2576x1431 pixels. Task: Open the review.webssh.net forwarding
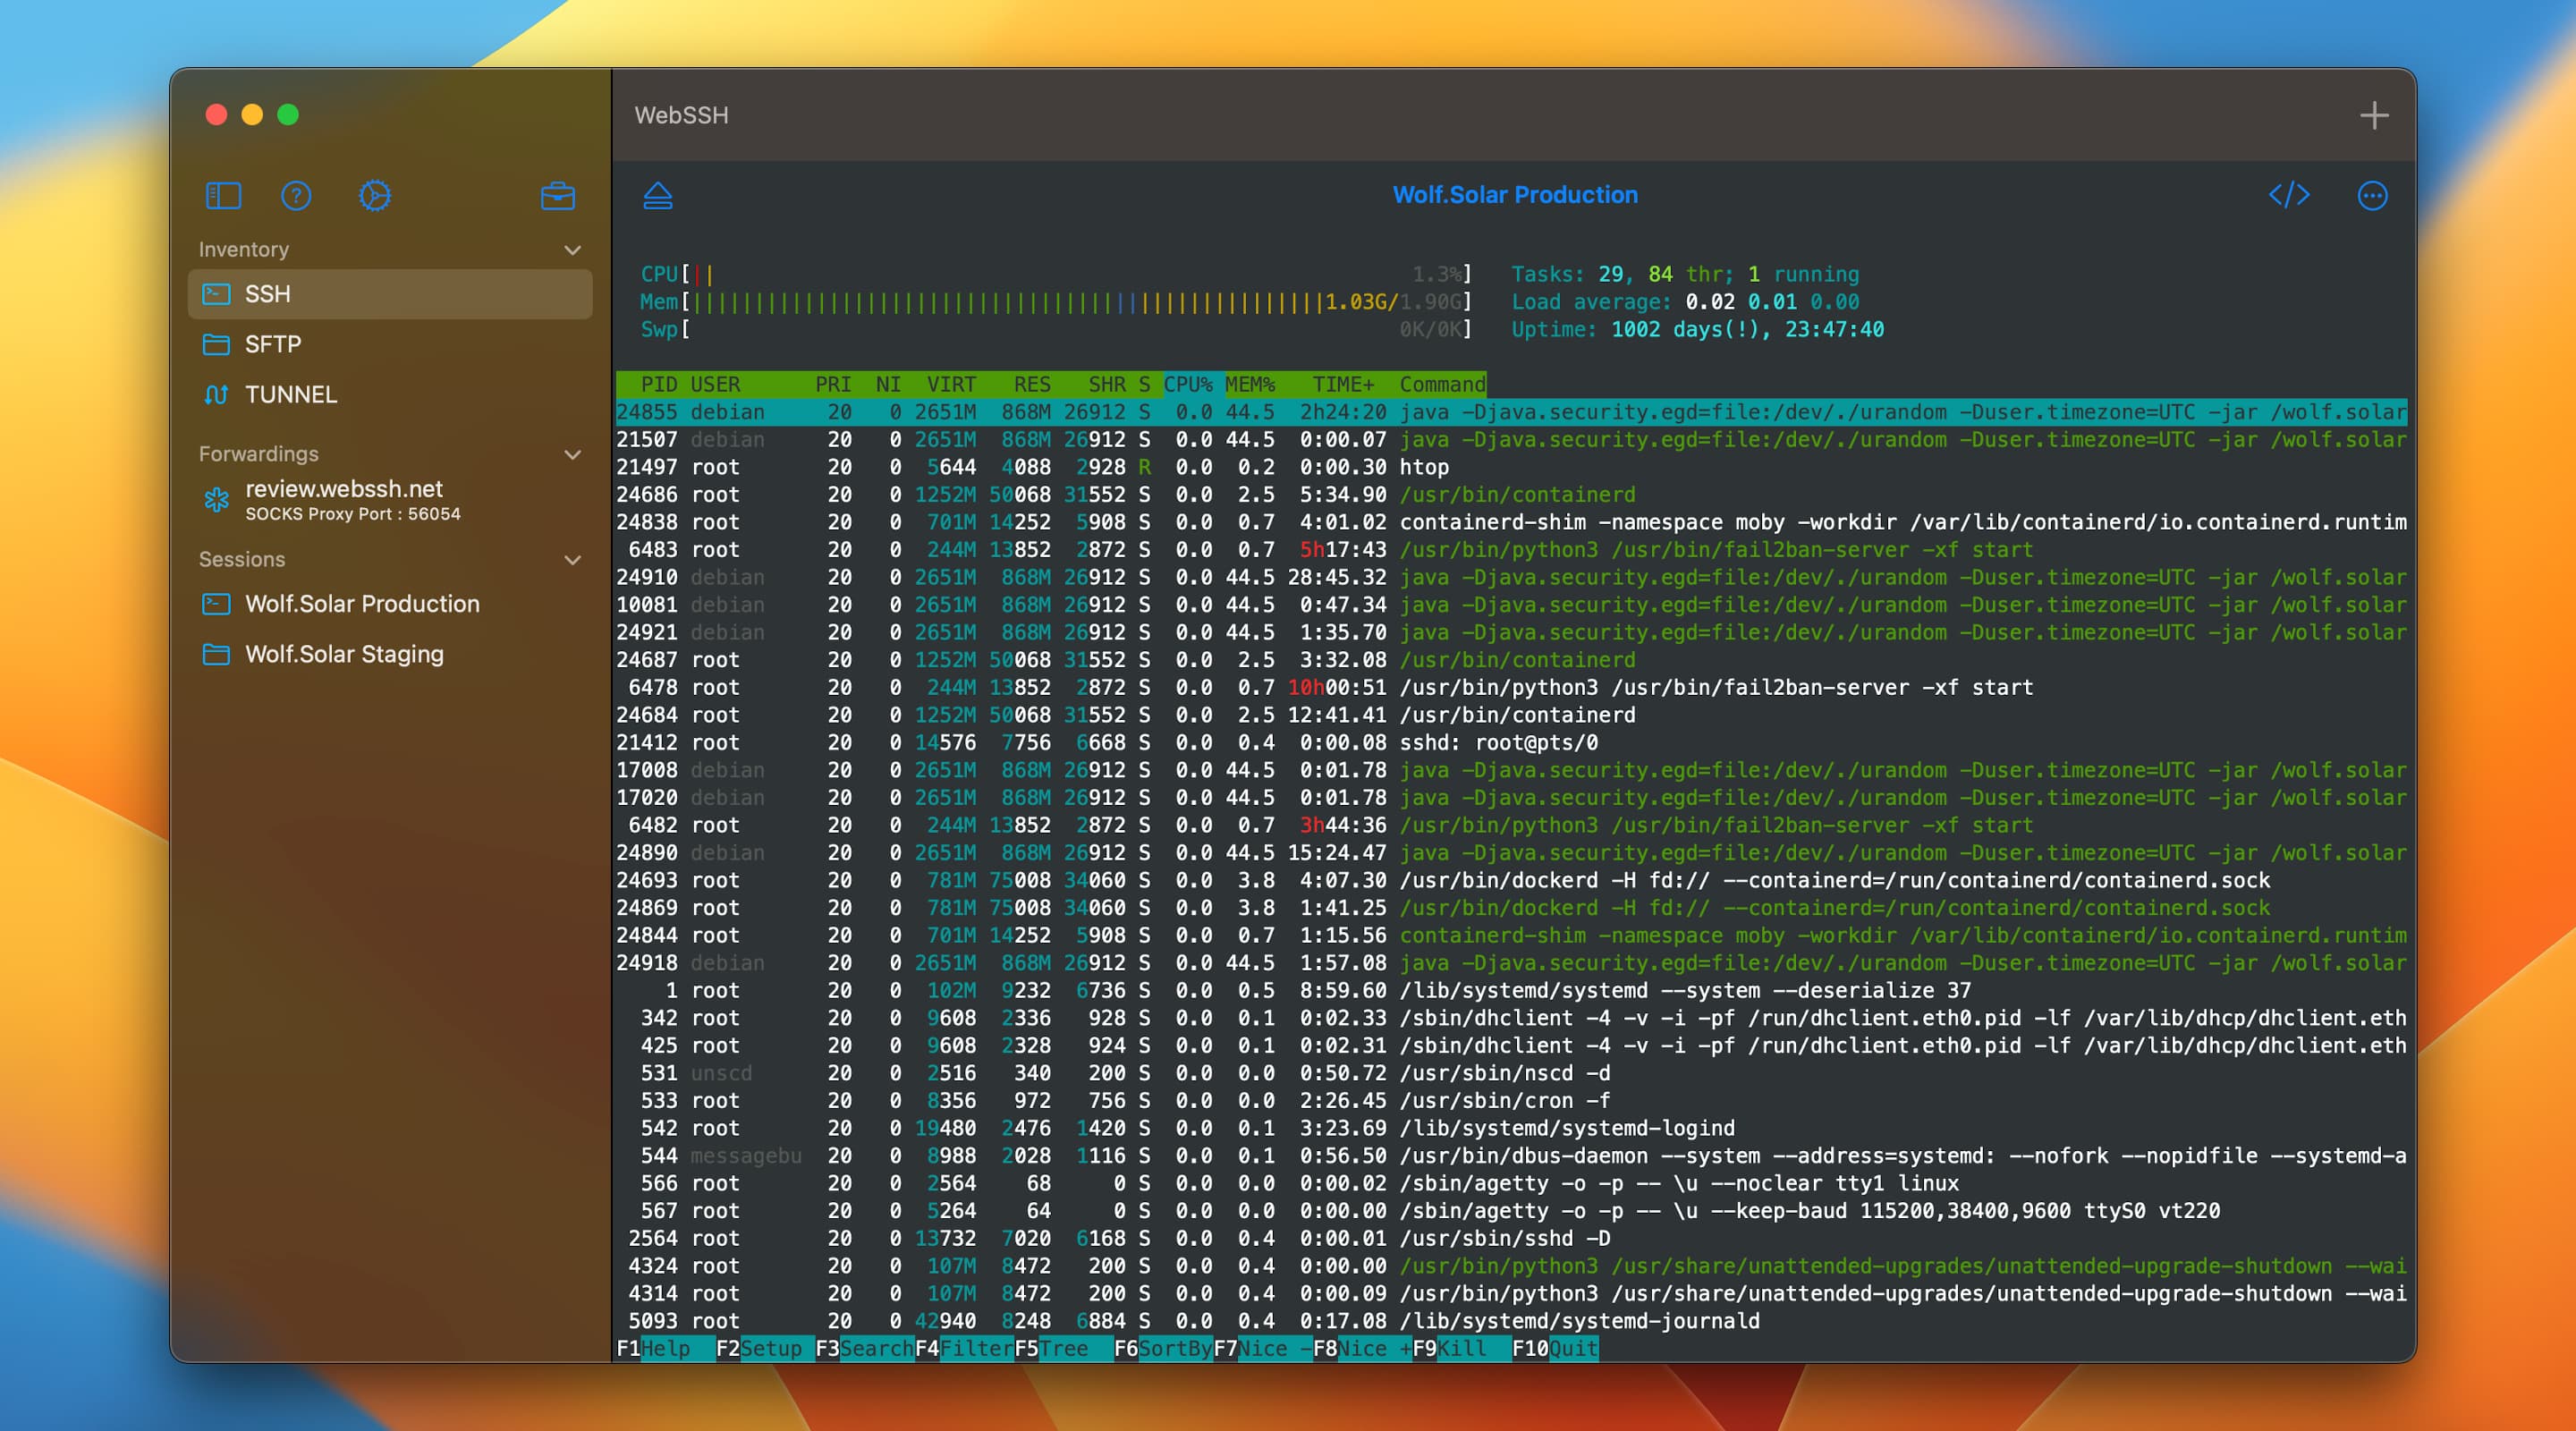[390, 500]
